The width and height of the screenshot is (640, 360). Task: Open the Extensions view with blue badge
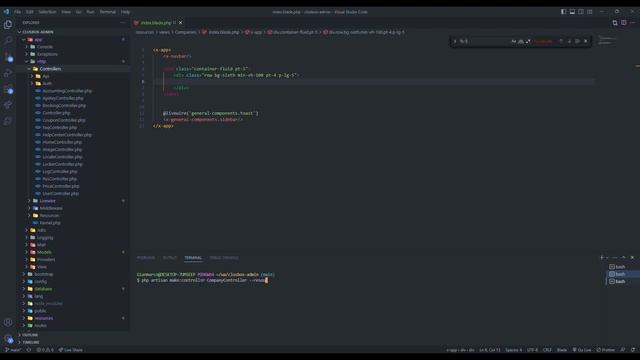(x=8, y=89)
